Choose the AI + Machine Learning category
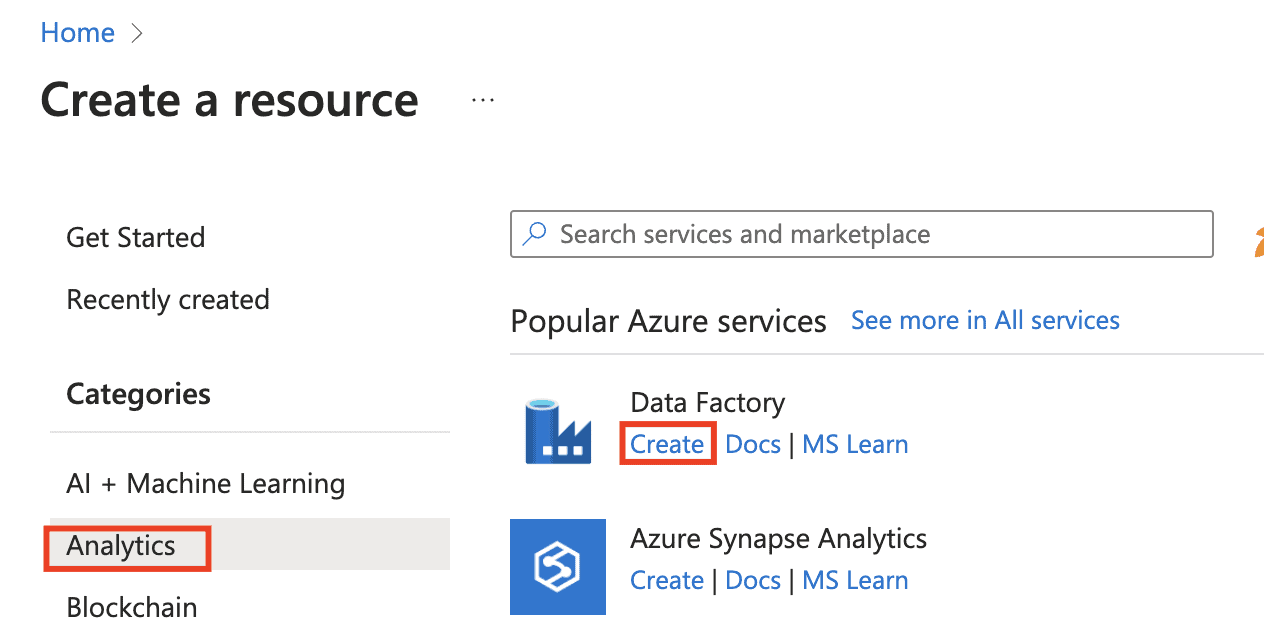Screen dimensions: 1264x644 (x=205, y=484)
